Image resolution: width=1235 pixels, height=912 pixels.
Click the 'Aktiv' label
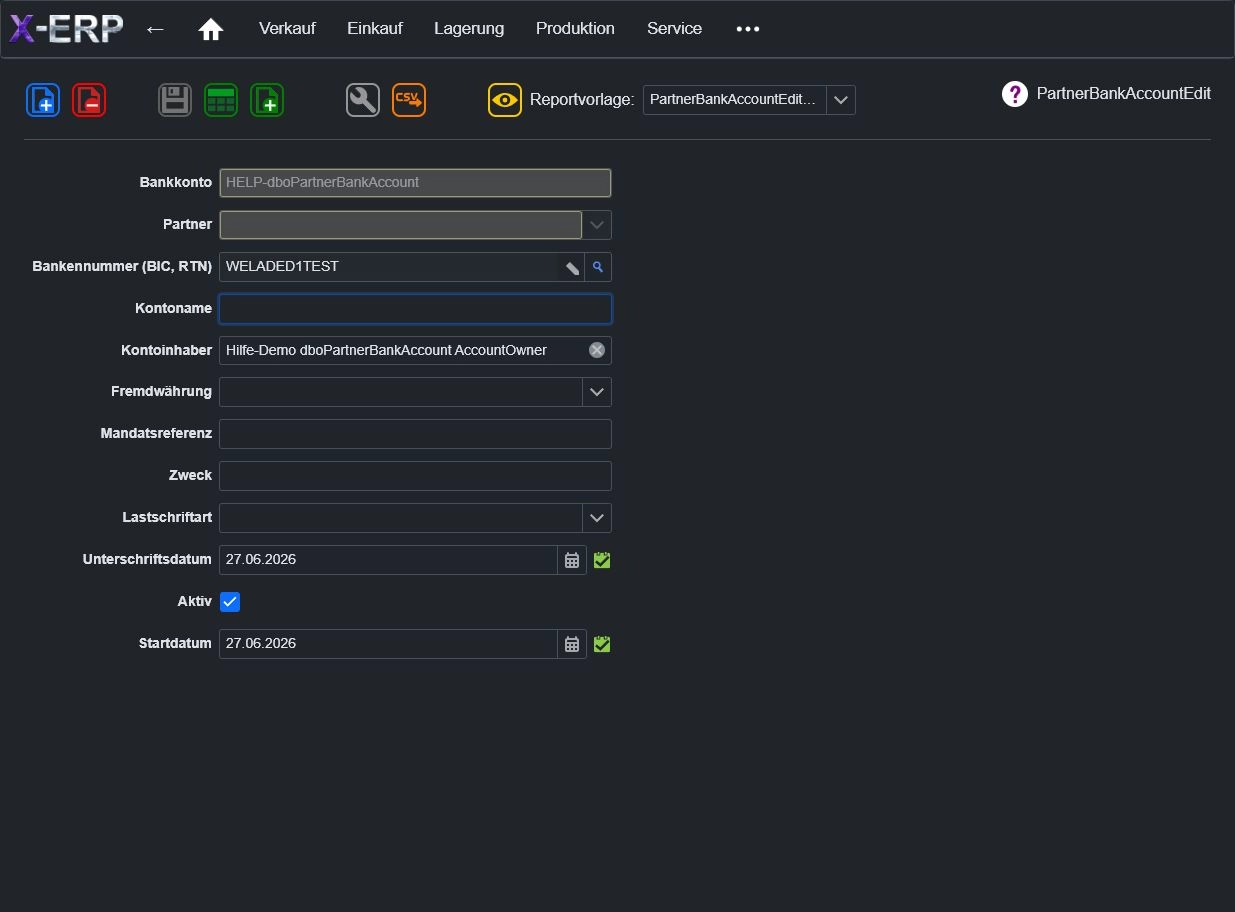[x=194, y=602]
